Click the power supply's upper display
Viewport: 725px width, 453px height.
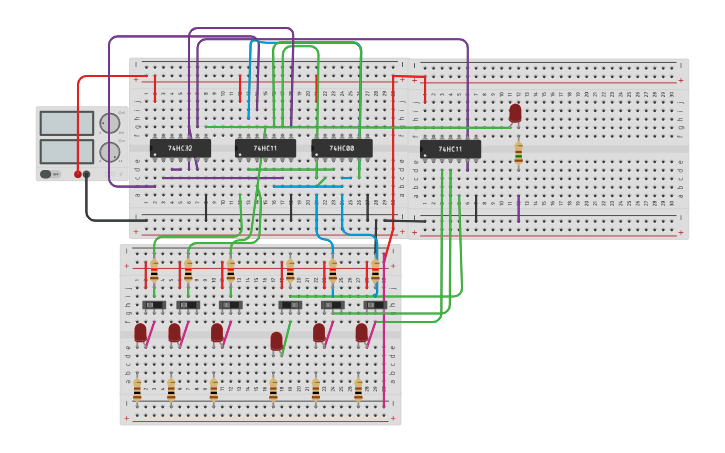tap(67, 123)
